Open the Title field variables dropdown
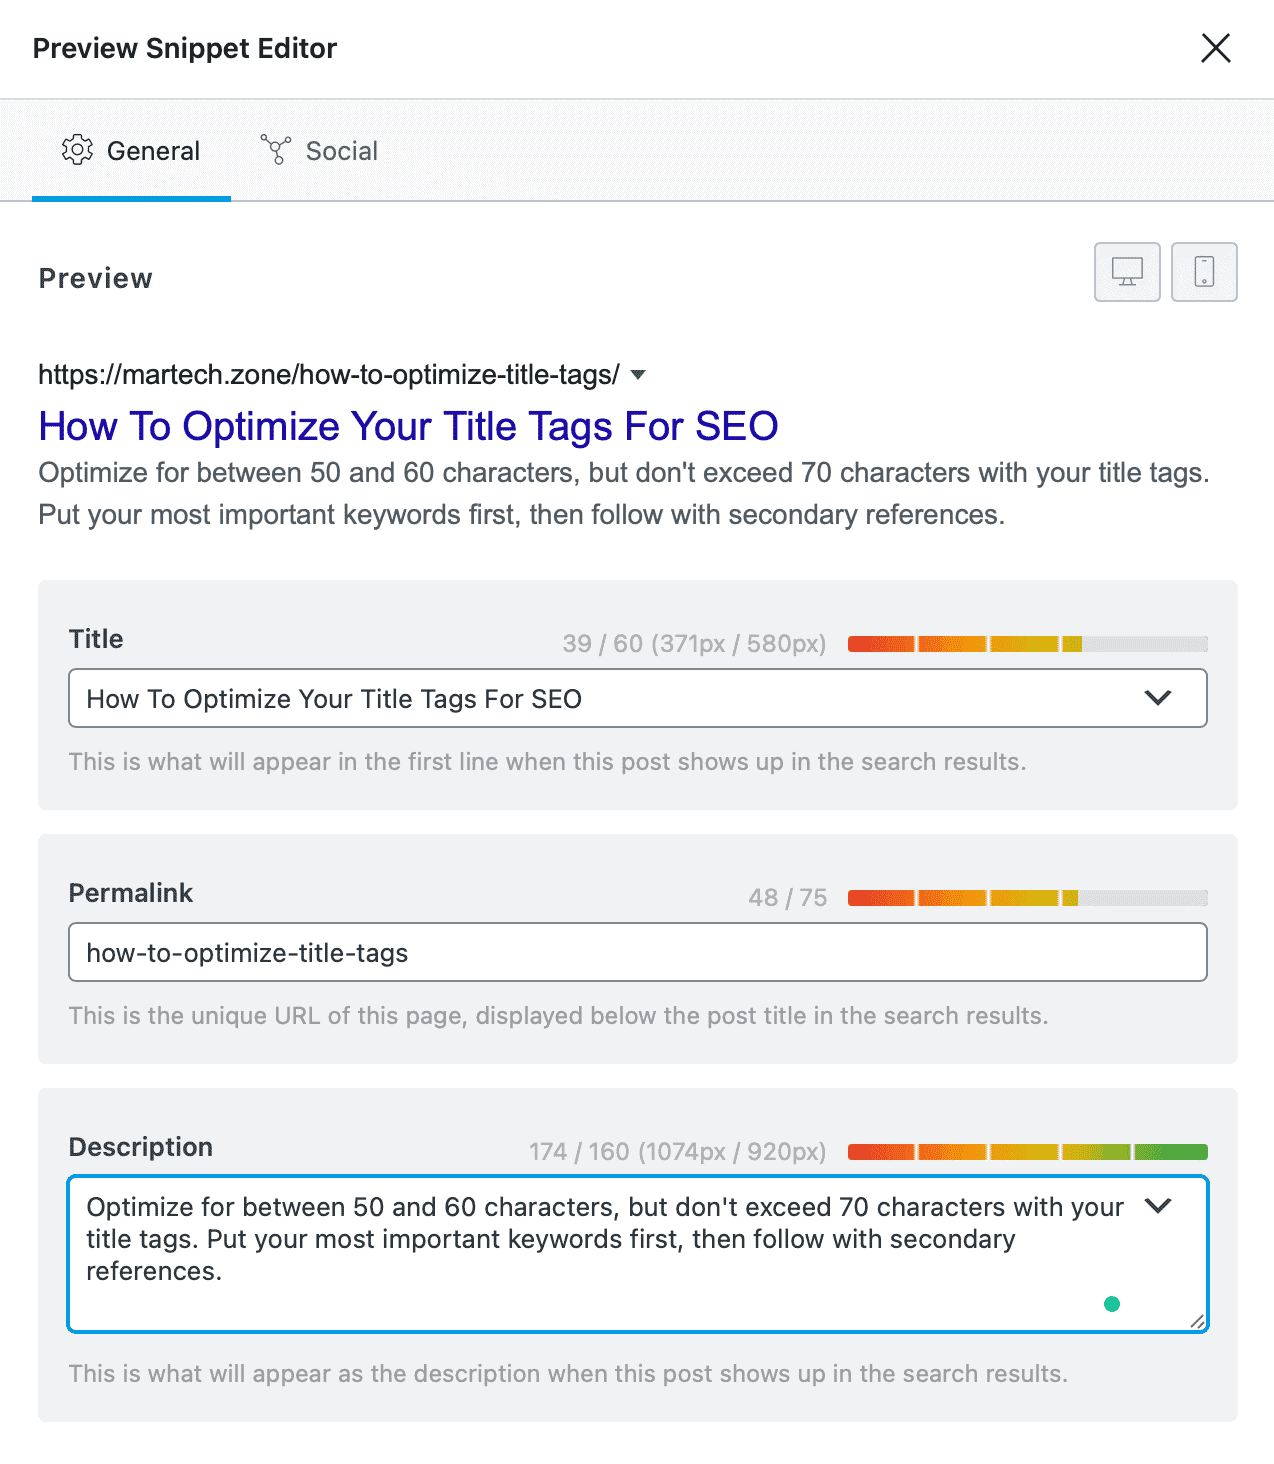 pyautogui.click(x=1157, y=698)
